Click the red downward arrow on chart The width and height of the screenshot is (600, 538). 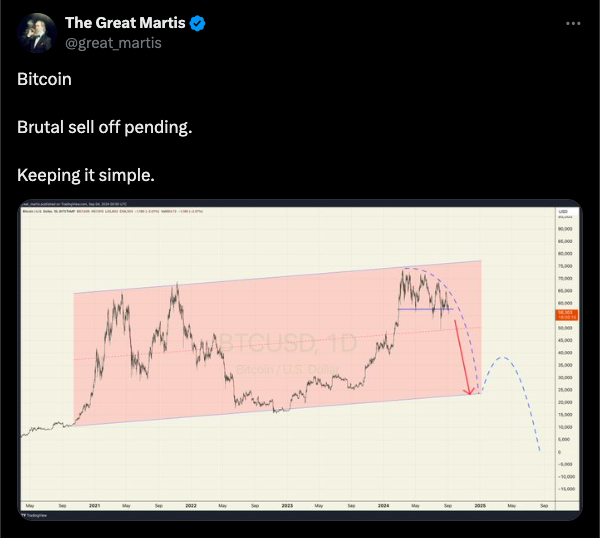462,357
